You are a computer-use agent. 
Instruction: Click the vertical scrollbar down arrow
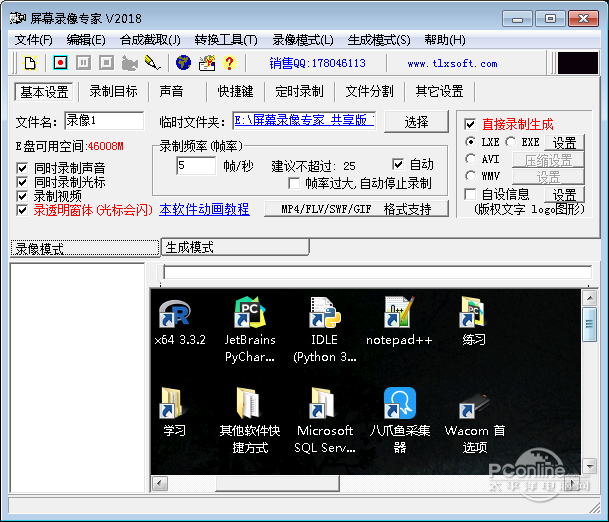pyautogui.click(x=590, y=465)
